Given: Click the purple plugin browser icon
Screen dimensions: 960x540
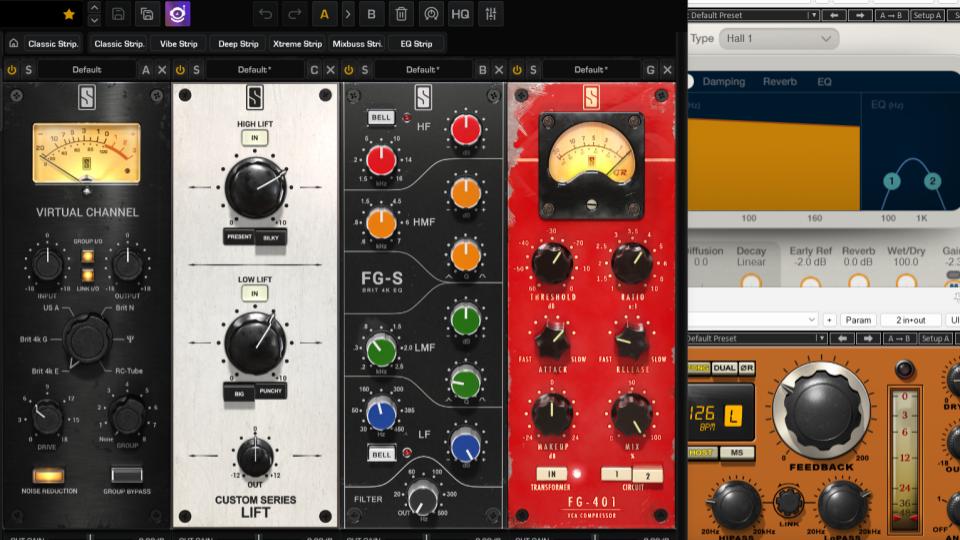Looking at the screenshot, I should point(177,14).
